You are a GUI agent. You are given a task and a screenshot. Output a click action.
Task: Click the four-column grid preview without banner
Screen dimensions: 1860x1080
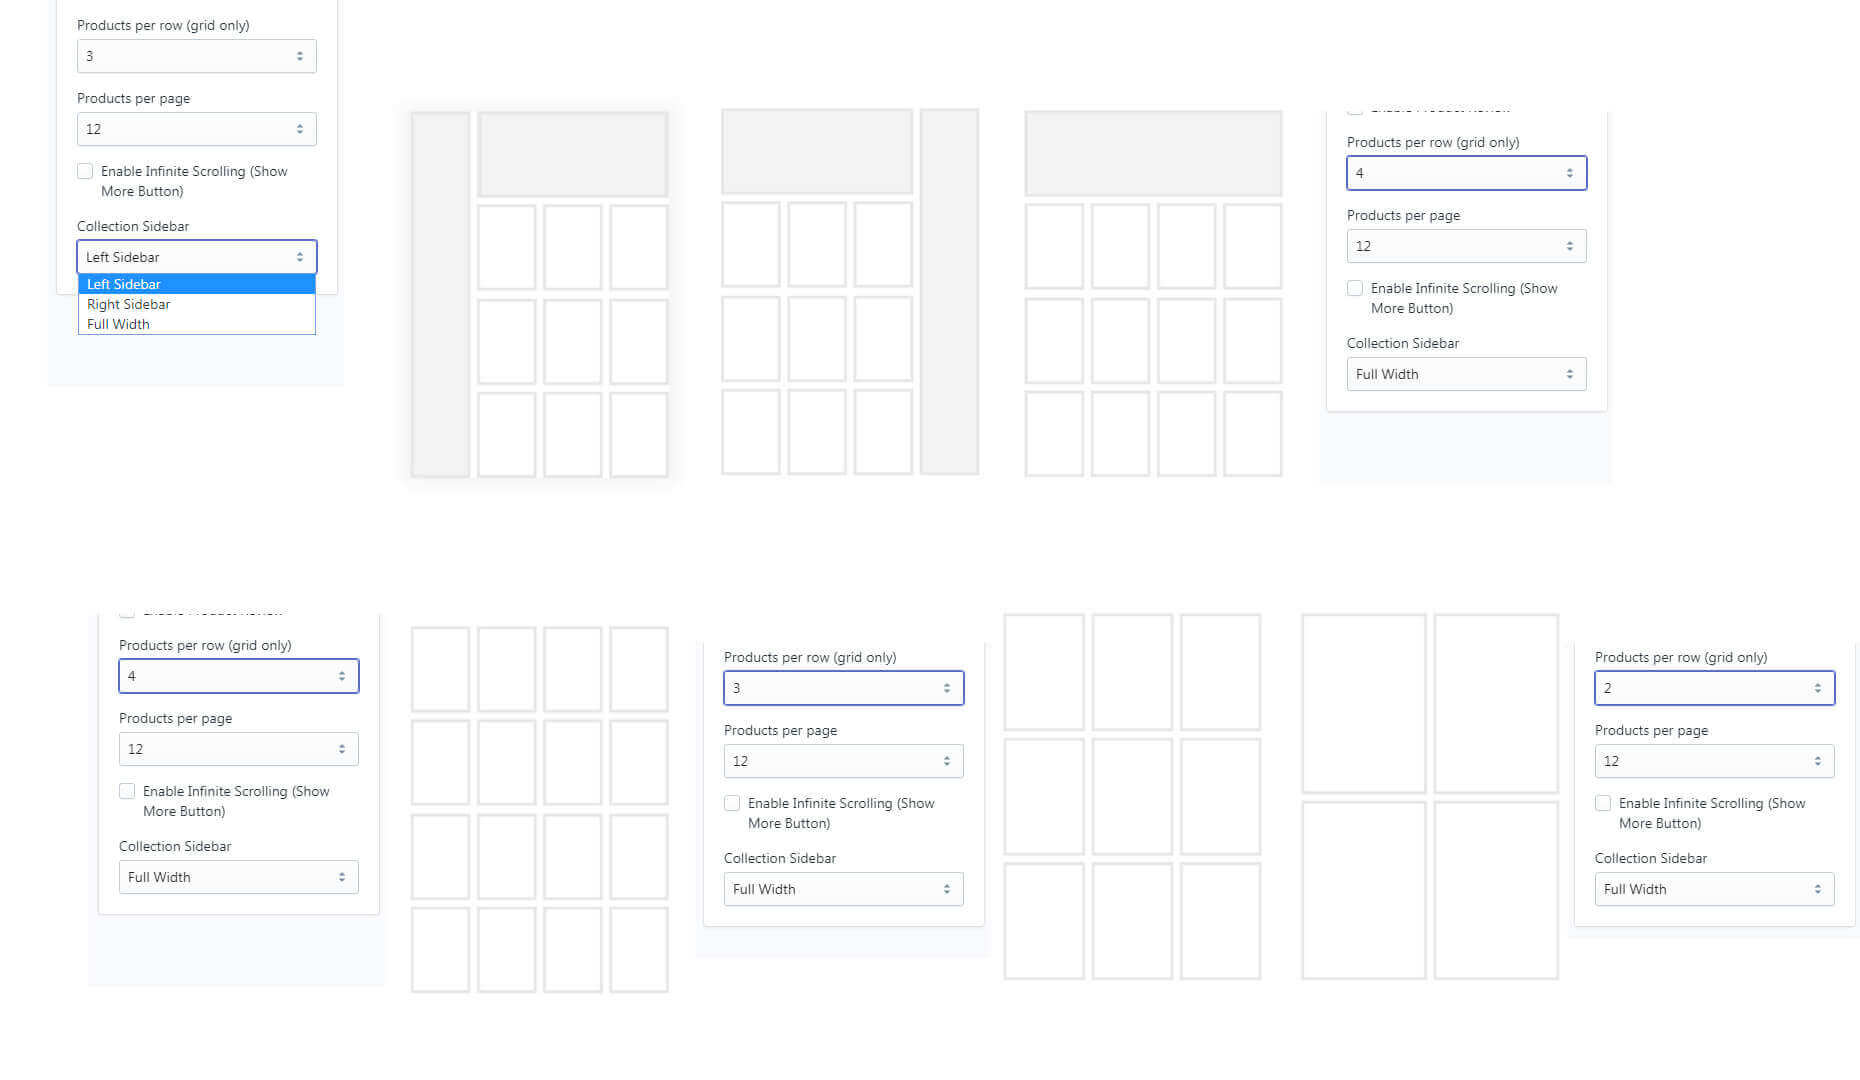[x=539, y=809]
